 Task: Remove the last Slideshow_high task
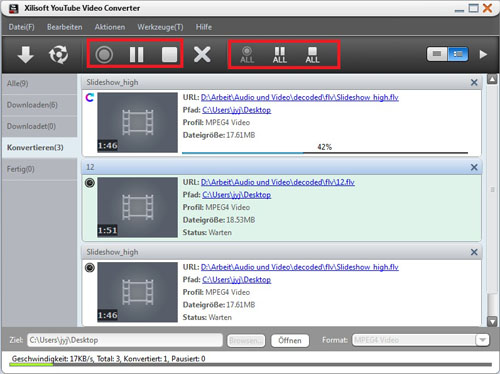point(474,252)
